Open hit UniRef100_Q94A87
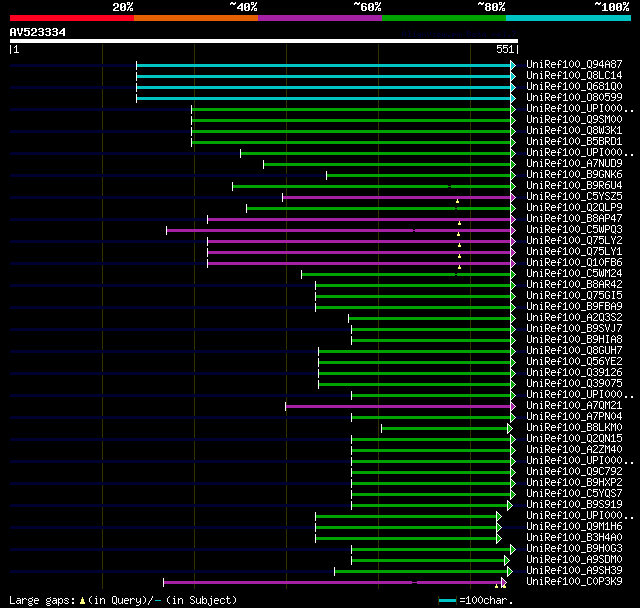The width and height of the screenshot is (640, 608). point(574,64)
